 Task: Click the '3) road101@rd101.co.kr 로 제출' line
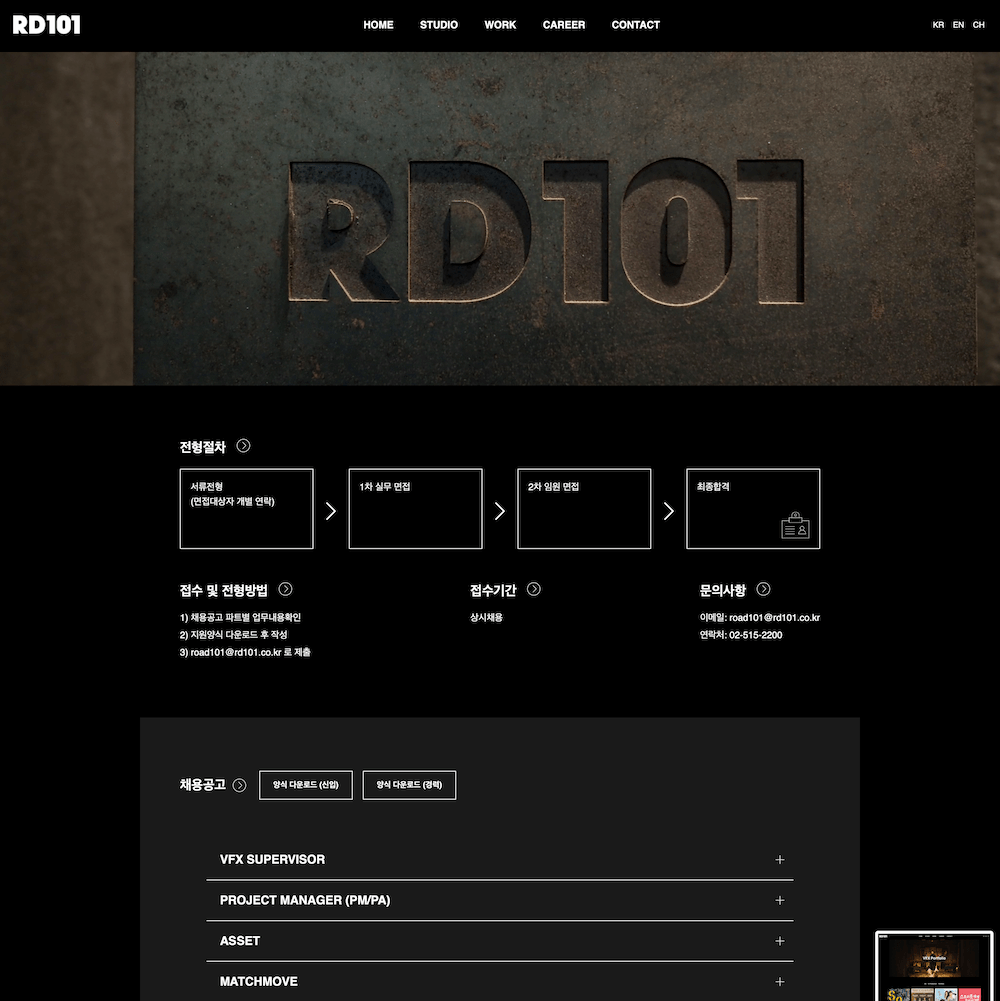pos(245,652)
